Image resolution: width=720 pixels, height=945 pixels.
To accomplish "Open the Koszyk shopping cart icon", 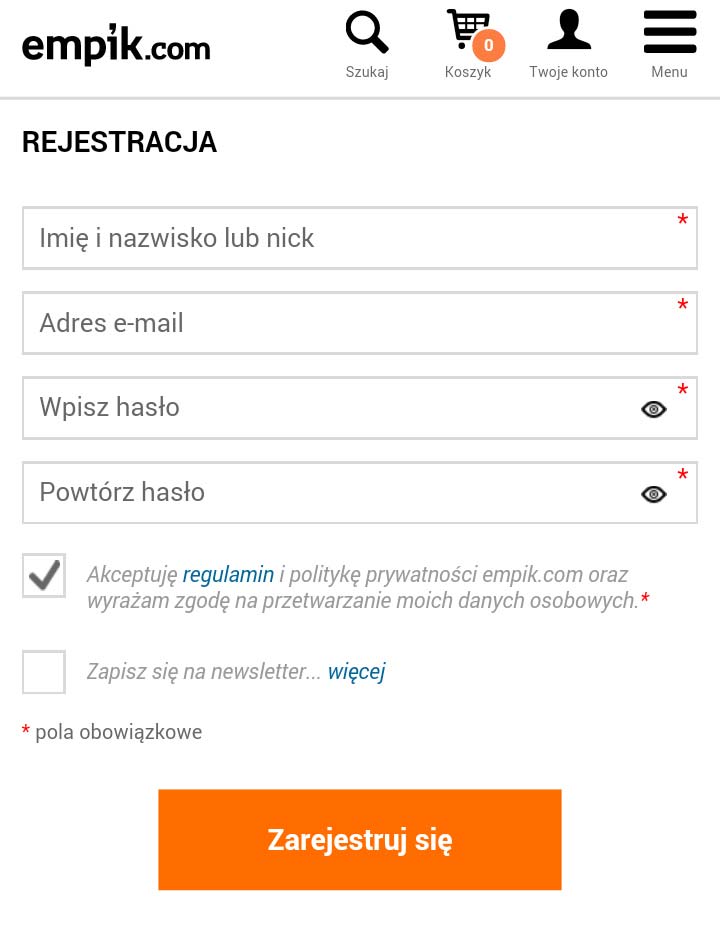I will coord(468,30).
